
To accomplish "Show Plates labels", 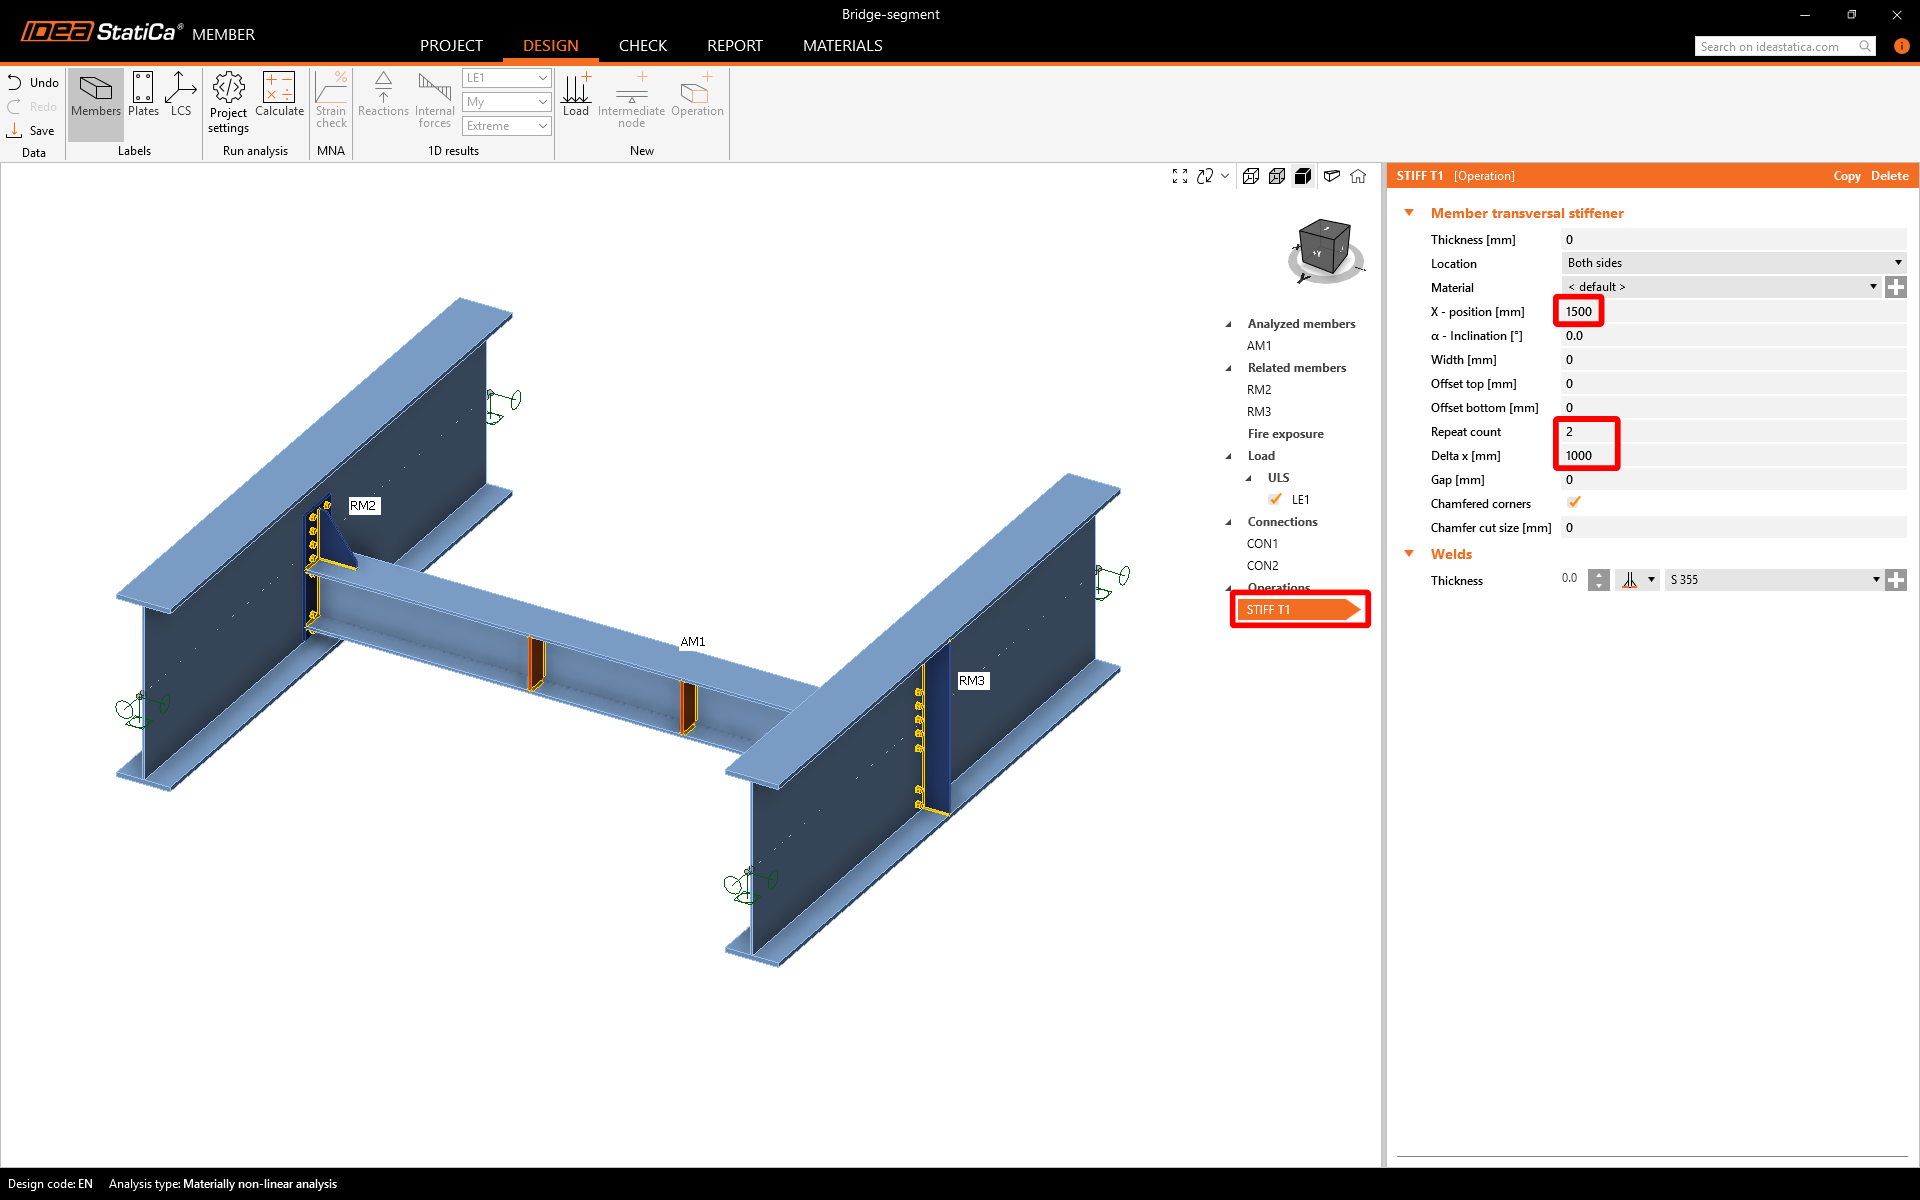I will 143,94.
